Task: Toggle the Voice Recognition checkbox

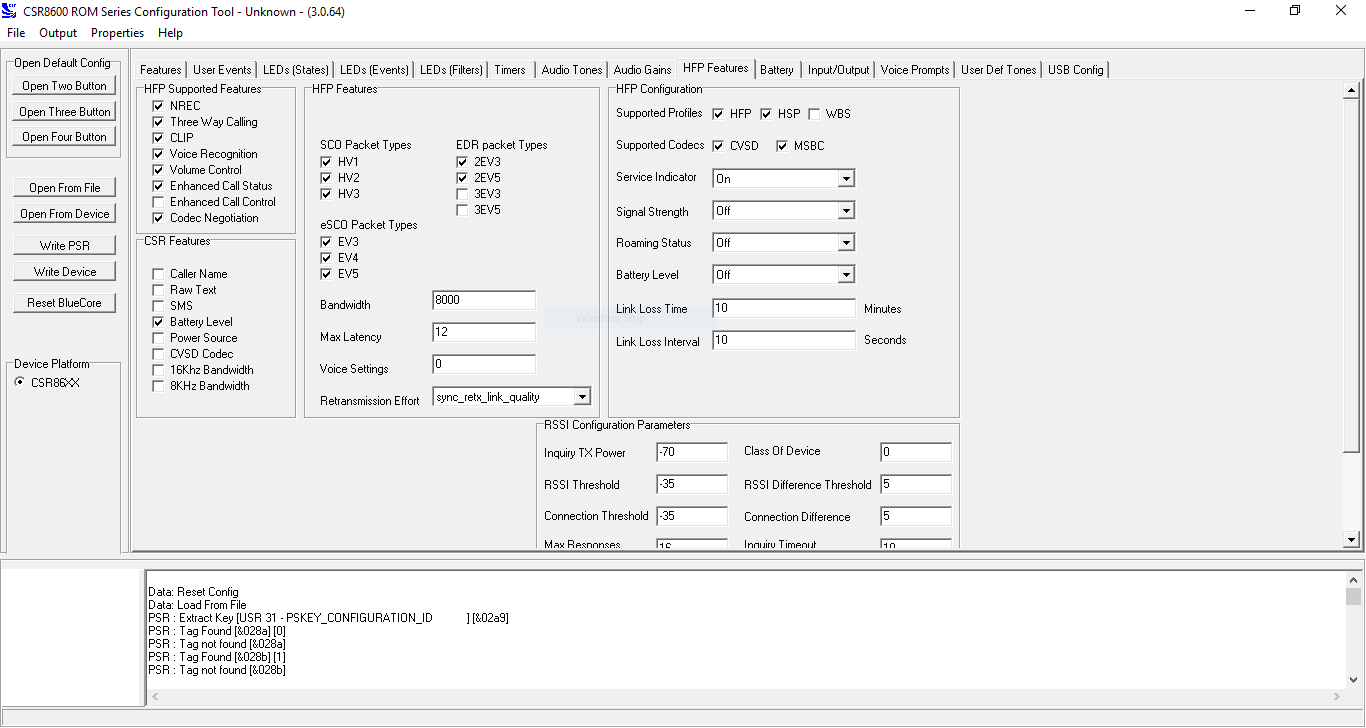Action: [x=158, y=154]
